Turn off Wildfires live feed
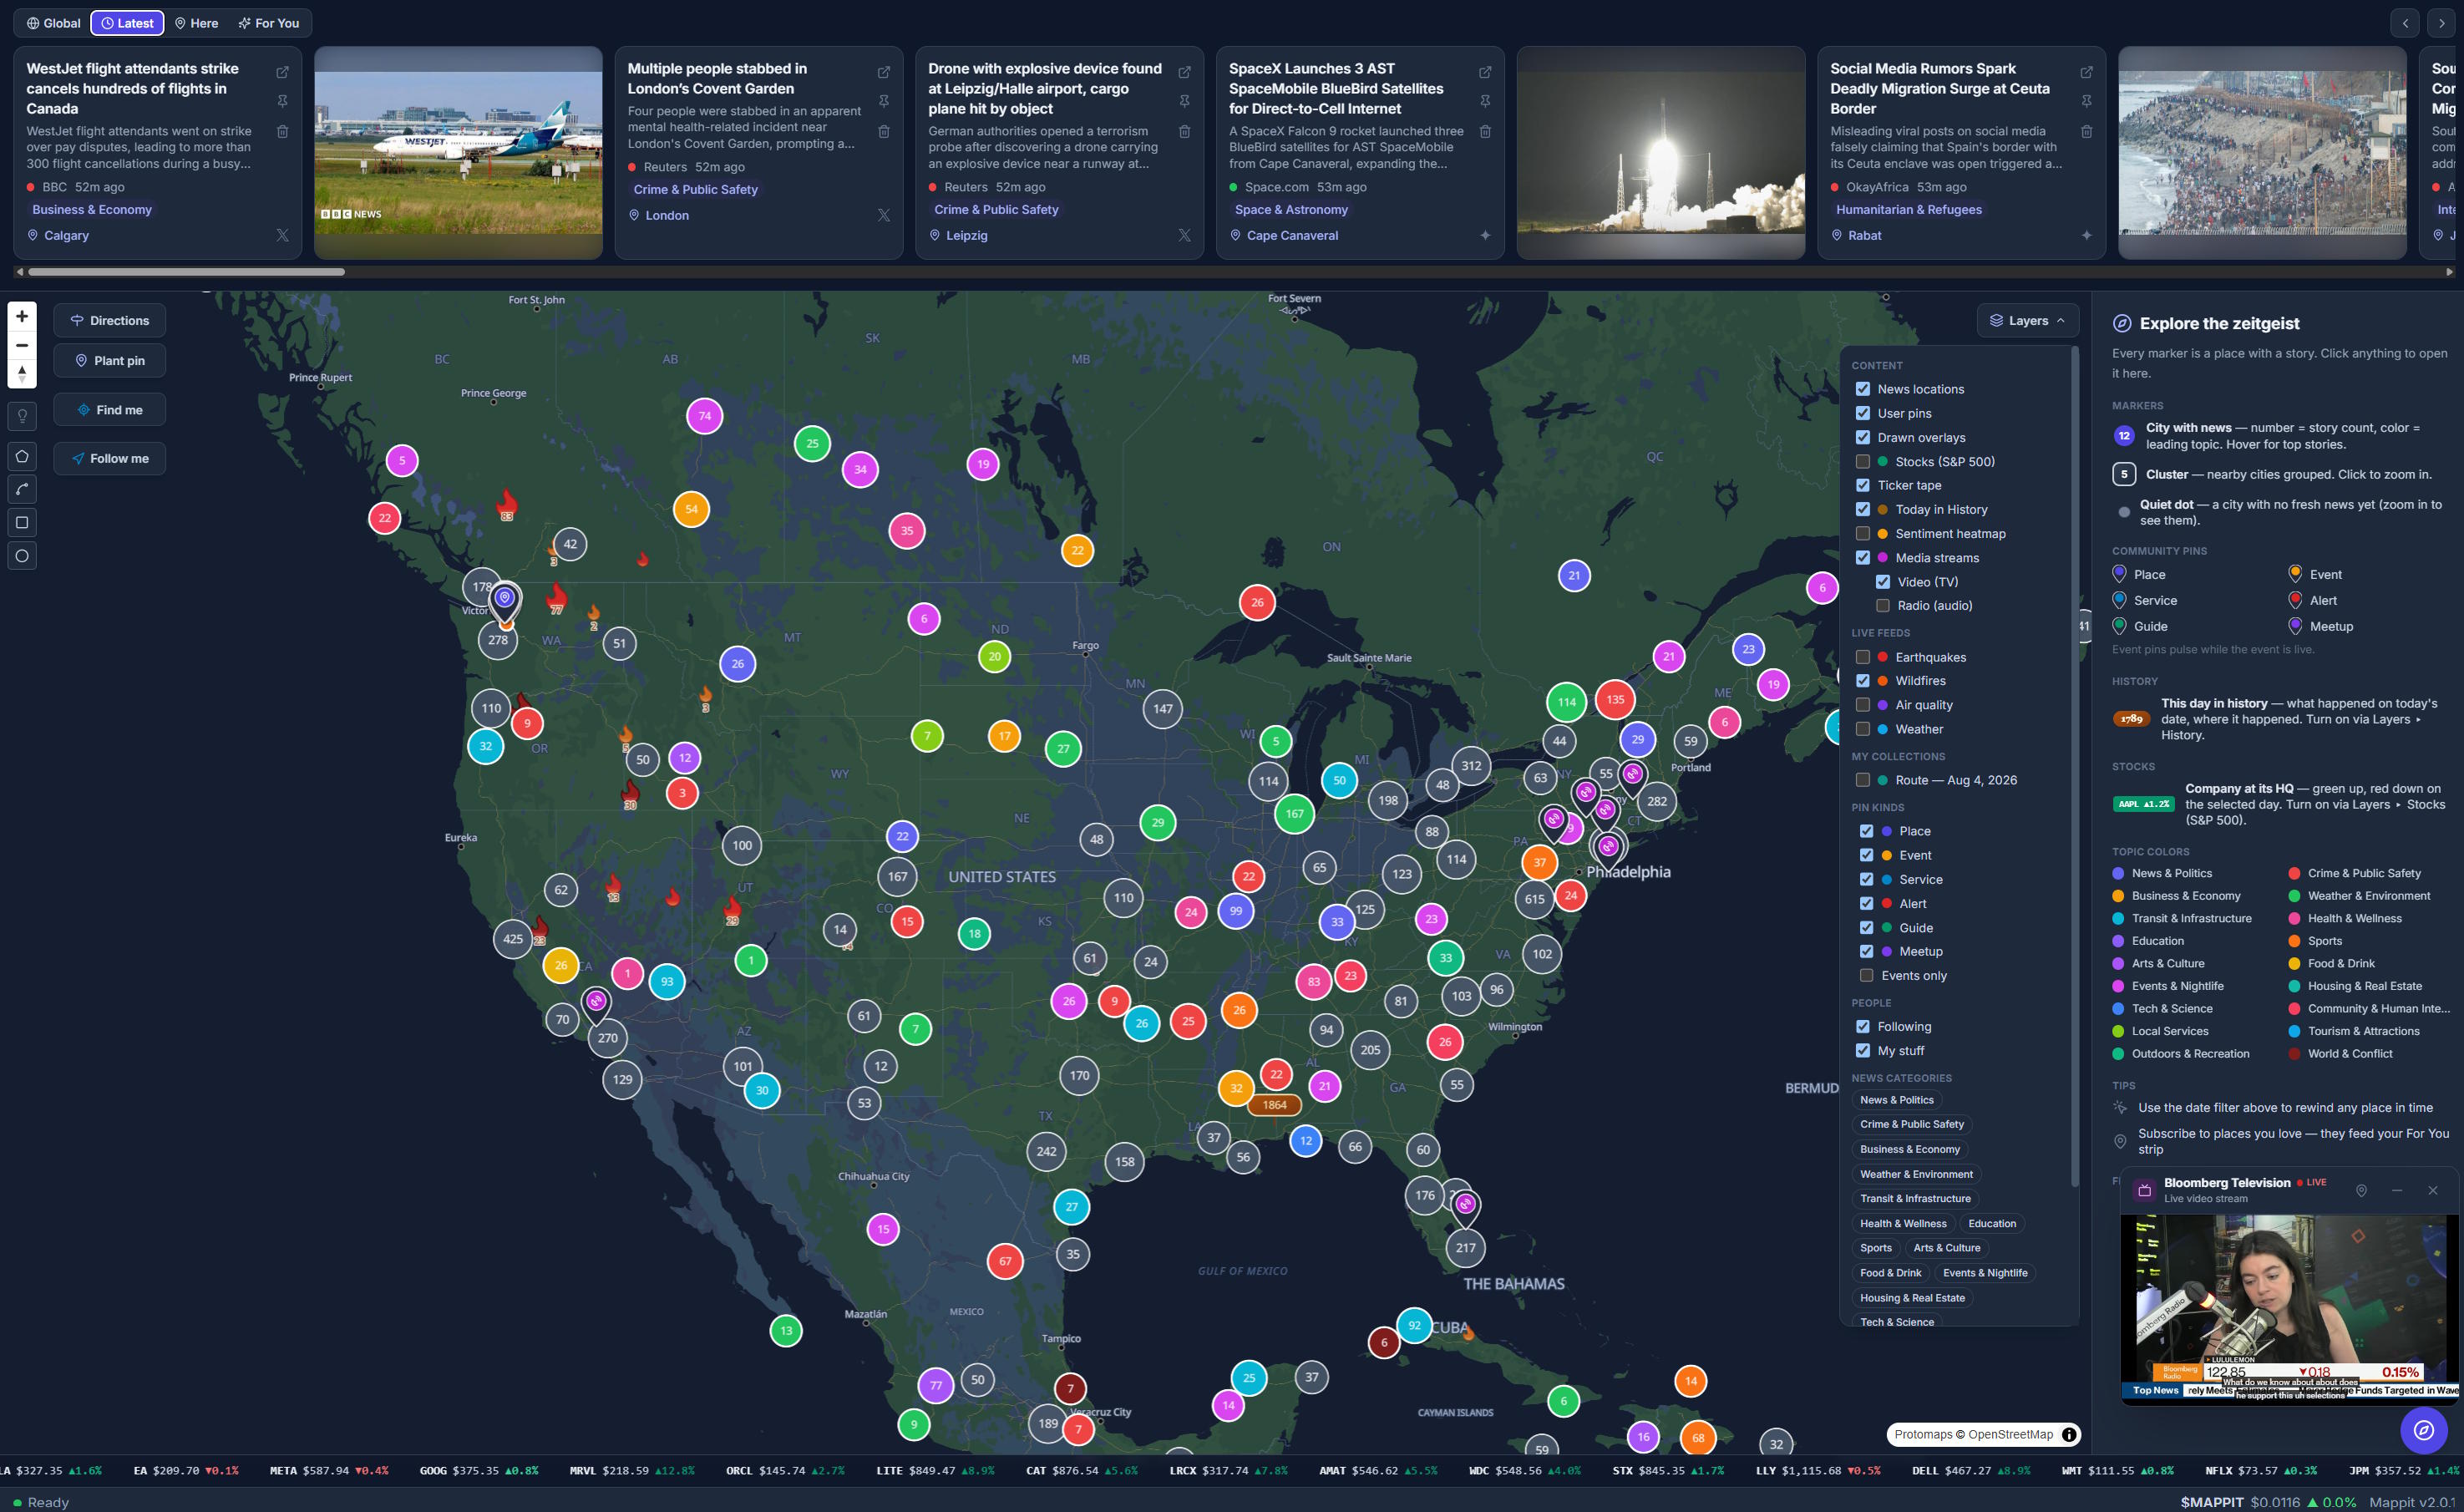 pos(1863,681)
